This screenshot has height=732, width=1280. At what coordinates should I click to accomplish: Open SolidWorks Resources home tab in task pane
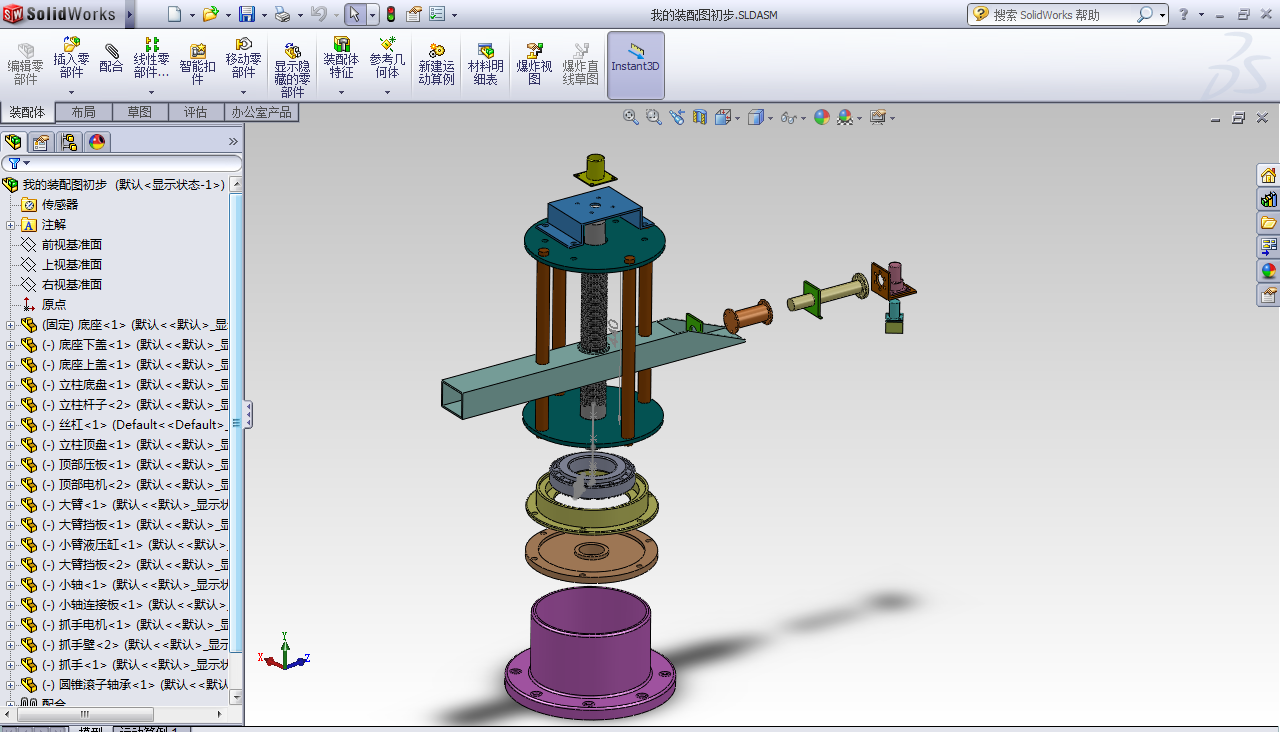(x=1268, y=175)
